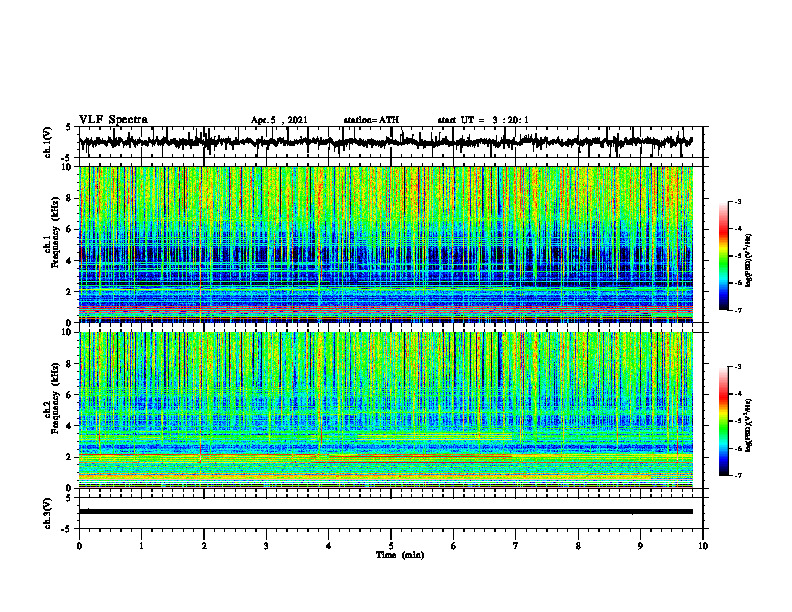Select the 'Time (min)' x-axis label
Screen dimensions: 792x612
tap(400, 555)
